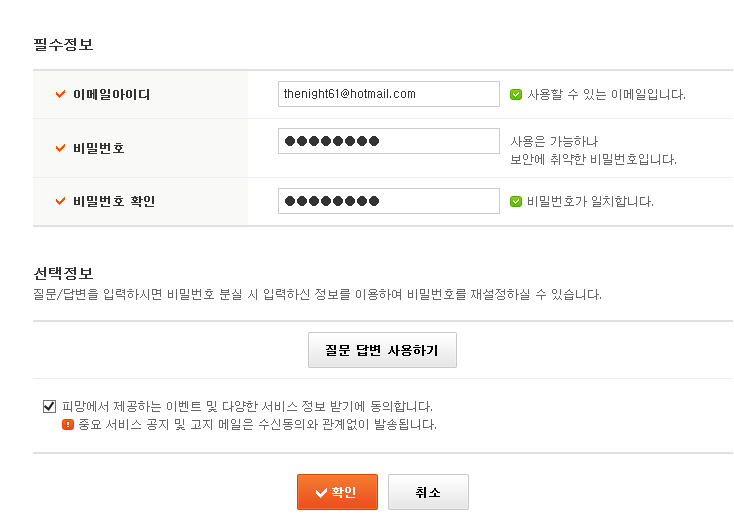734x532 pixels.
Task: Click the green check icon beside email availability message
Action: pyautogui.click(x=516, y=95)
